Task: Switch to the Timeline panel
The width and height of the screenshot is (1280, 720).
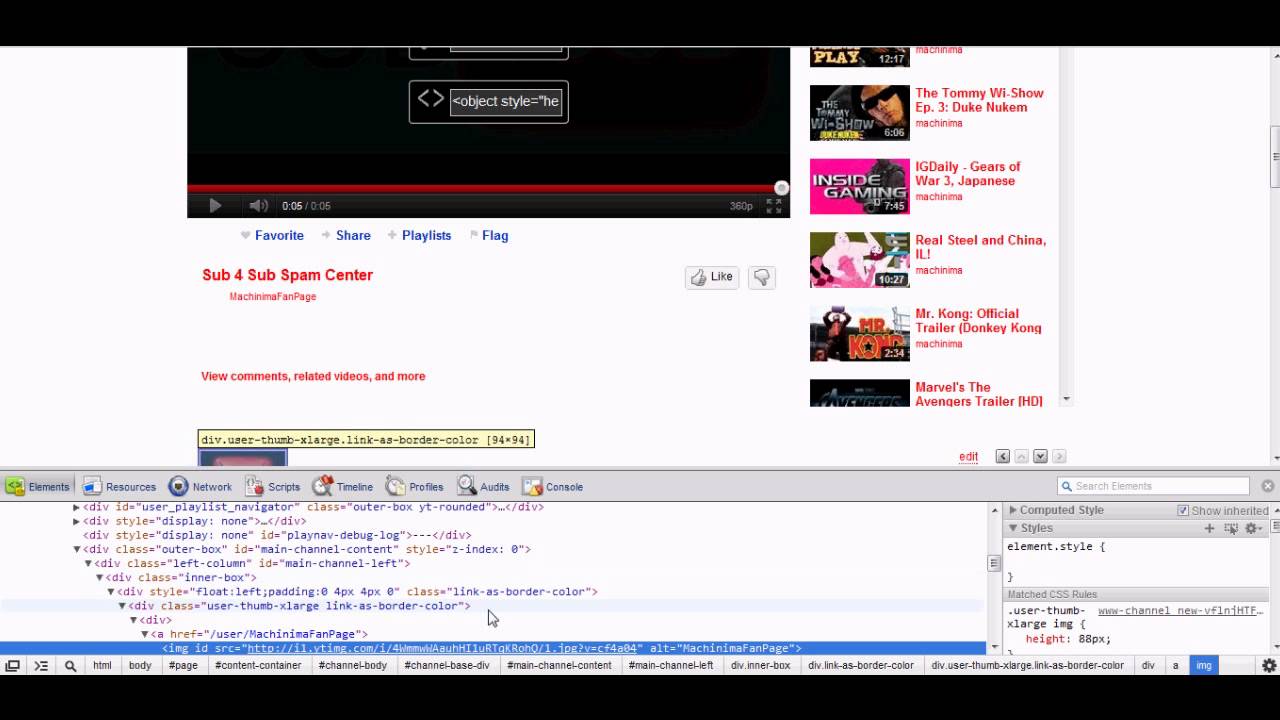Action: (x=343, y=487)
